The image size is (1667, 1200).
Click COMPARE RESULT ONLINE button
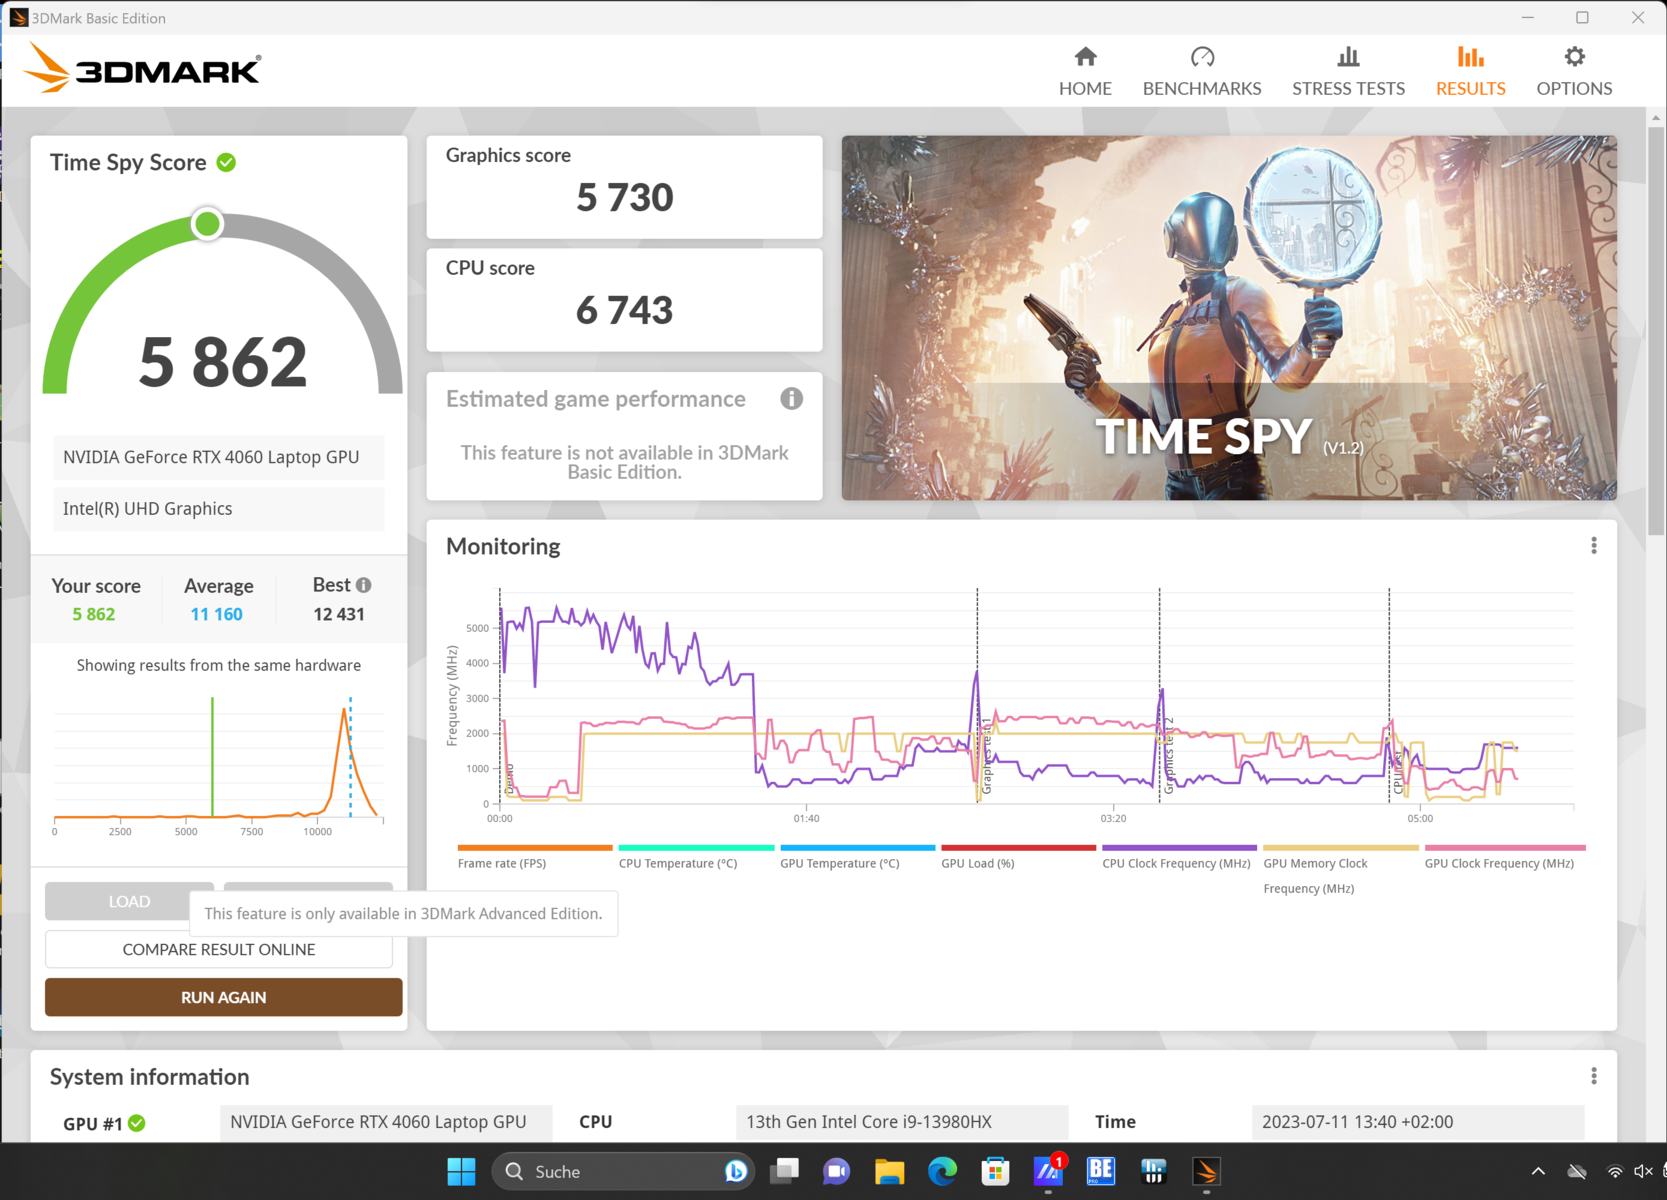pos(219,949)
